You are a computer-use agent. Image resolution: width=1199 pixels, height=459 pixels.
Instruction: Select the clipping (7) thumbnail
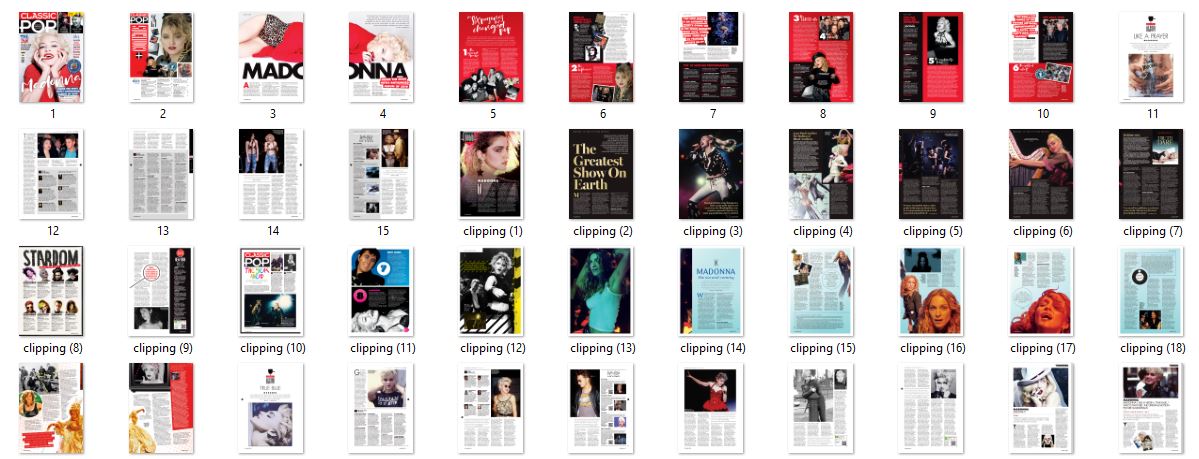coord(1151,174)
